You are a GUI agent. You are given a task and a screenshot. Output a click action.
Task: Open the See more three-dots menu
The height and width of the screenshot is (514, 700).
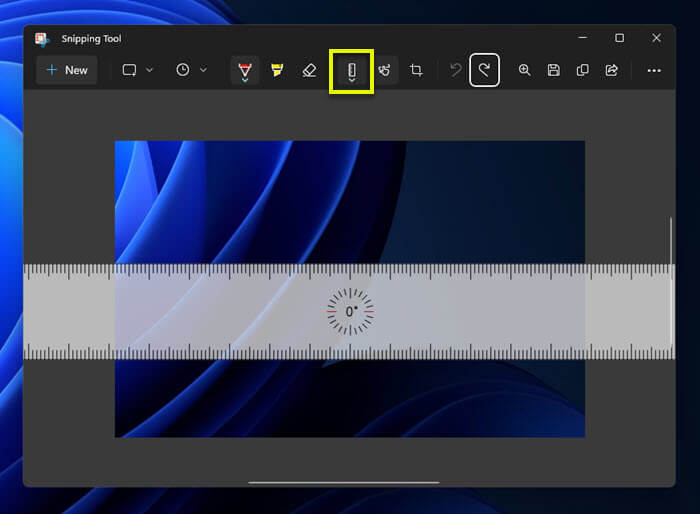coord(654,70)
